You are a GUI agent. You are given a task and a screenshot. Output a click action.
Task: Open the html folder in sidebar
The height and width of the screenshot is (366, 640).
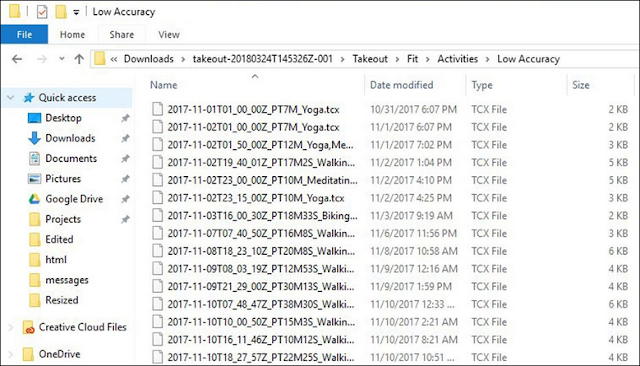(x=56, y=260)
